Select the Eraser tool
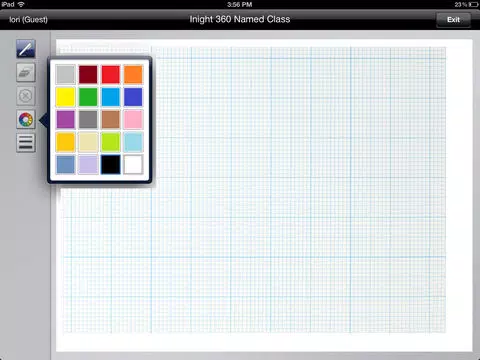The width and height of the screenshot is (480, 360). [x=26, y=72]
